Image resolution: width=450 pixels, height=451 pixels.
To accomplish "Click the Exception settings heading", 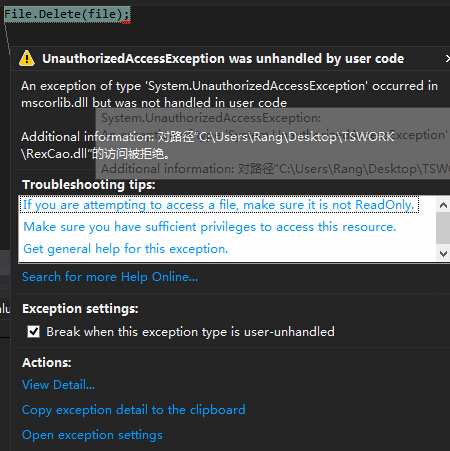I will click(x=80, y=308).
